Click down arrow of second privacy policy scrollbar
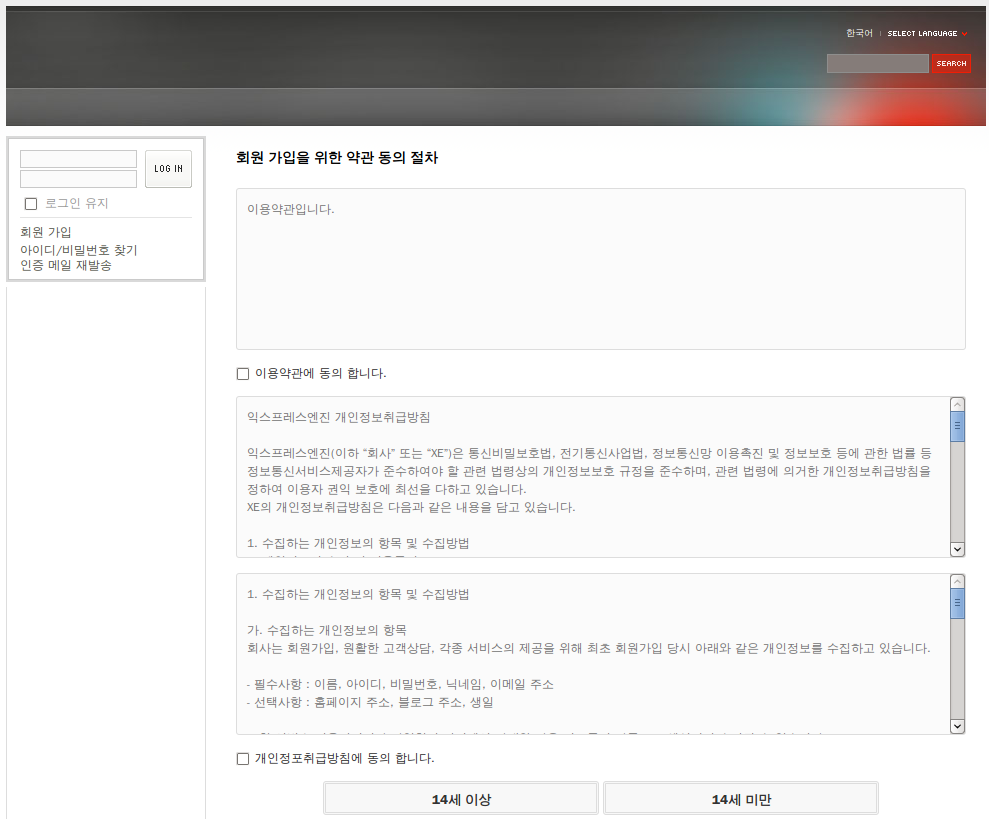Viewport: 989px width, 819px height. pos(957,726)
